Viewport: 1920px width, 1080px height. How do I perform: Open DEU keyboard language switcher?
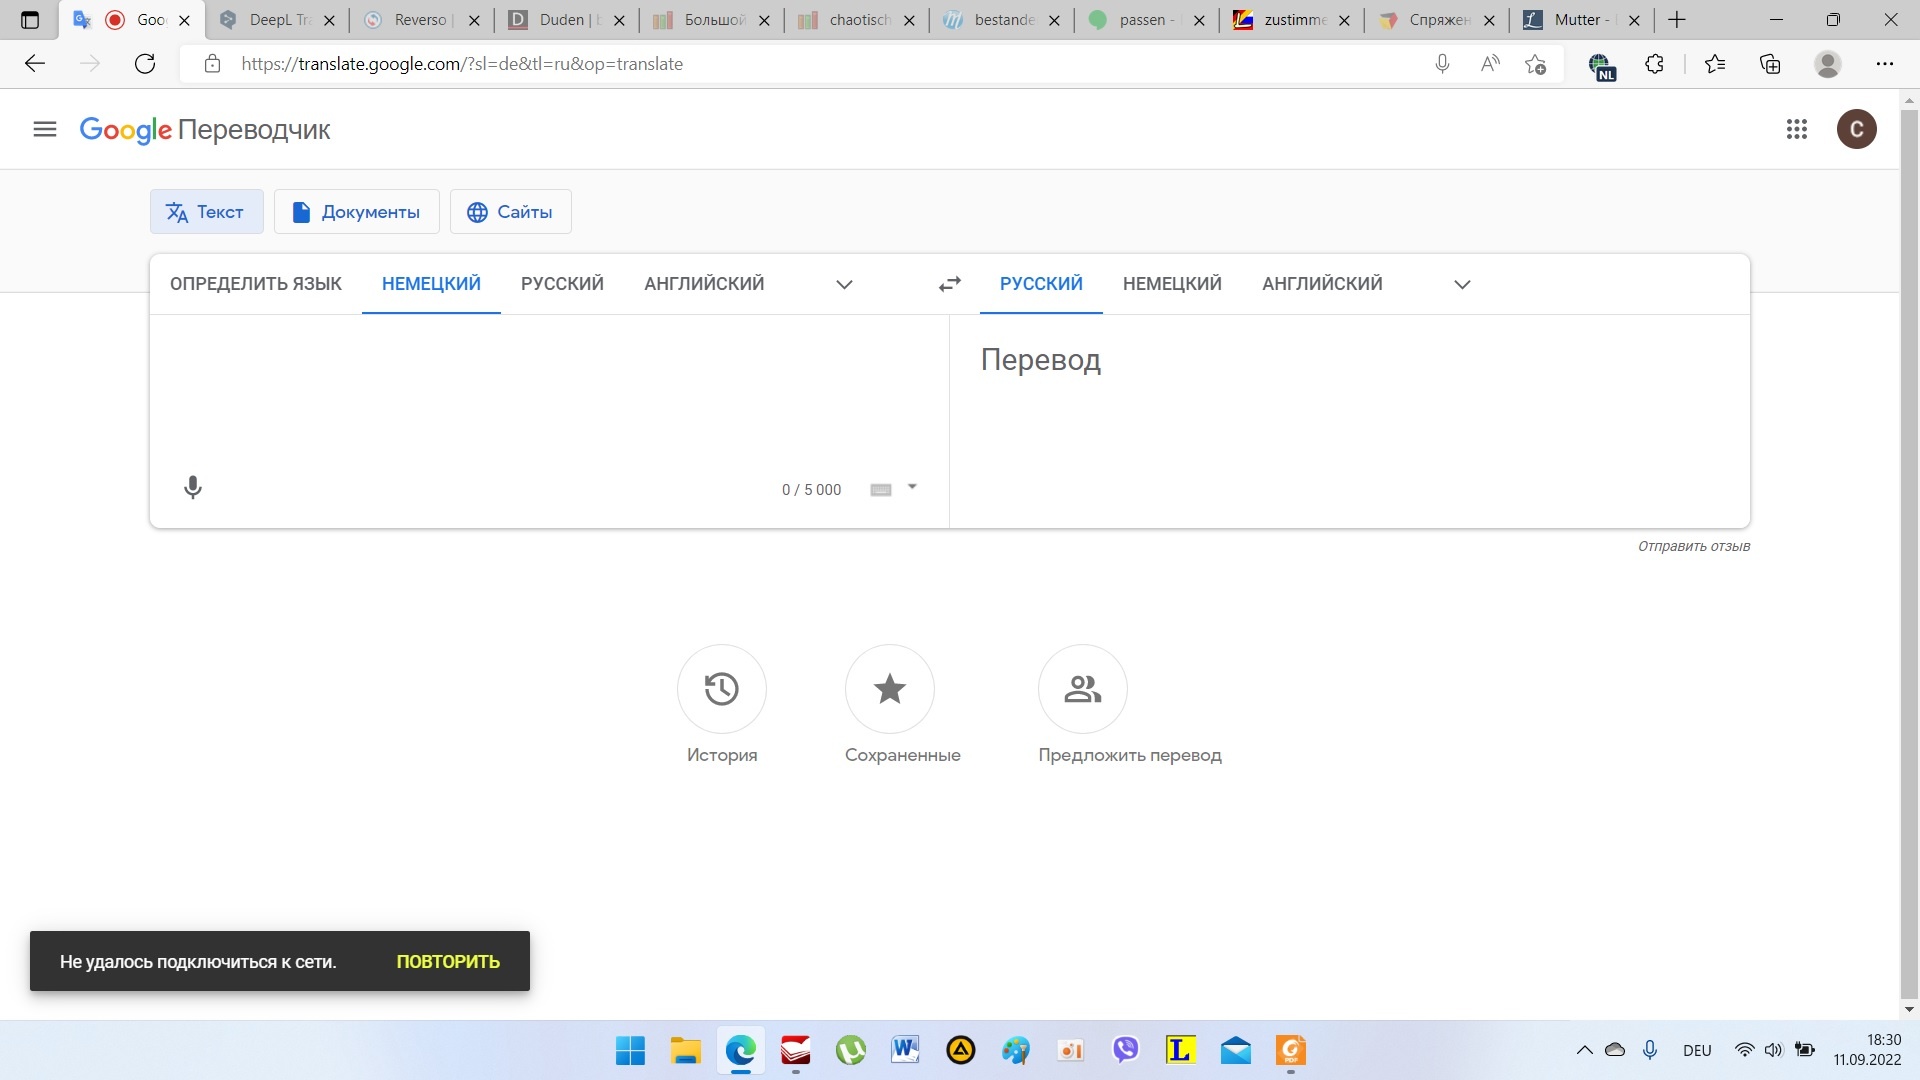(1697, 1051)
